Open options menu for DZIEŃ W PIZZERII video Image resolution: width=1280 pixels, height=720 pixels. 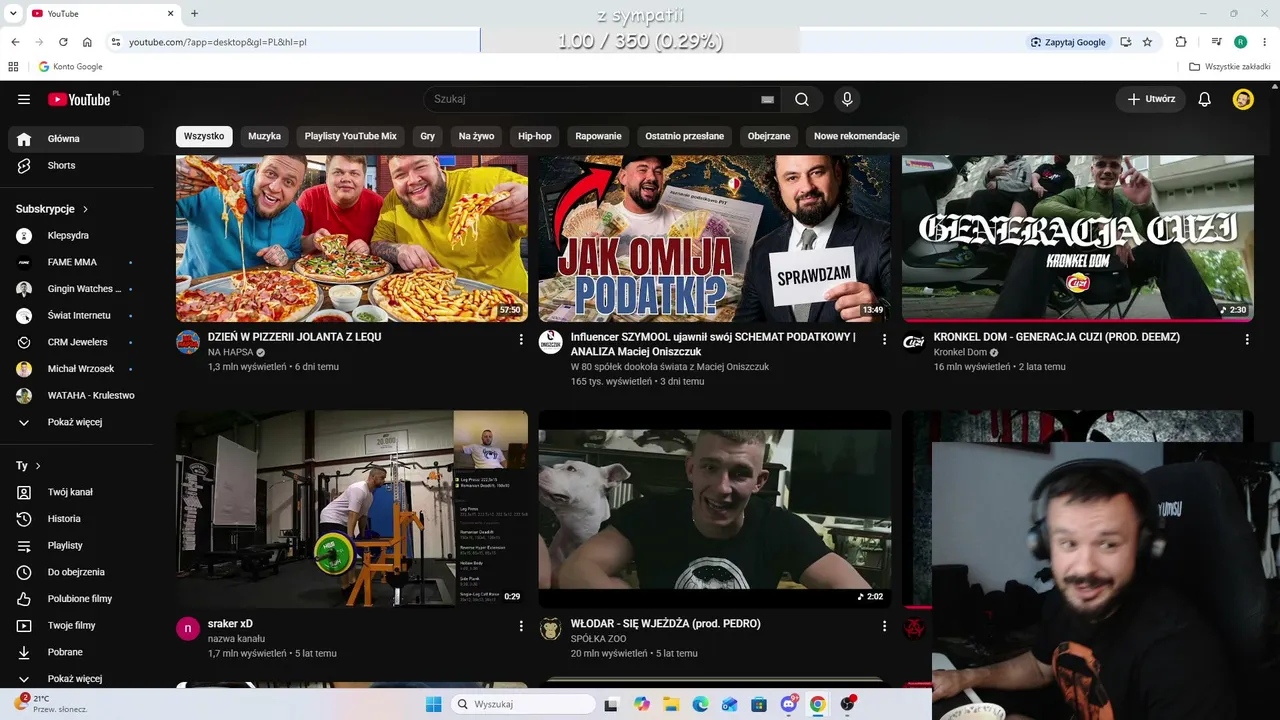click(521, 340)
